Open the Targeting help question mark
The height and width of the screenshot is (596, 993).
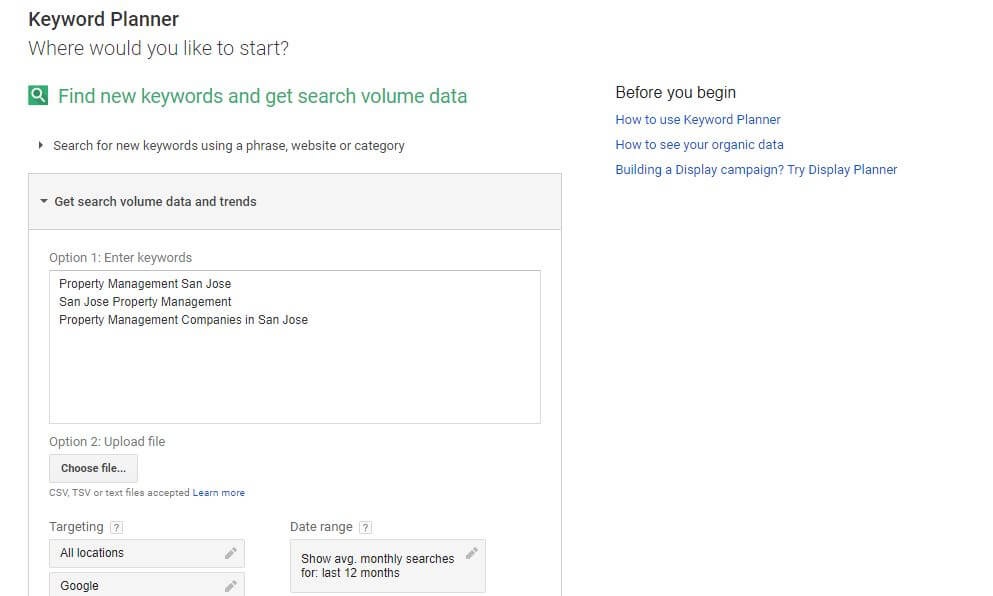(x=117, y=527)
